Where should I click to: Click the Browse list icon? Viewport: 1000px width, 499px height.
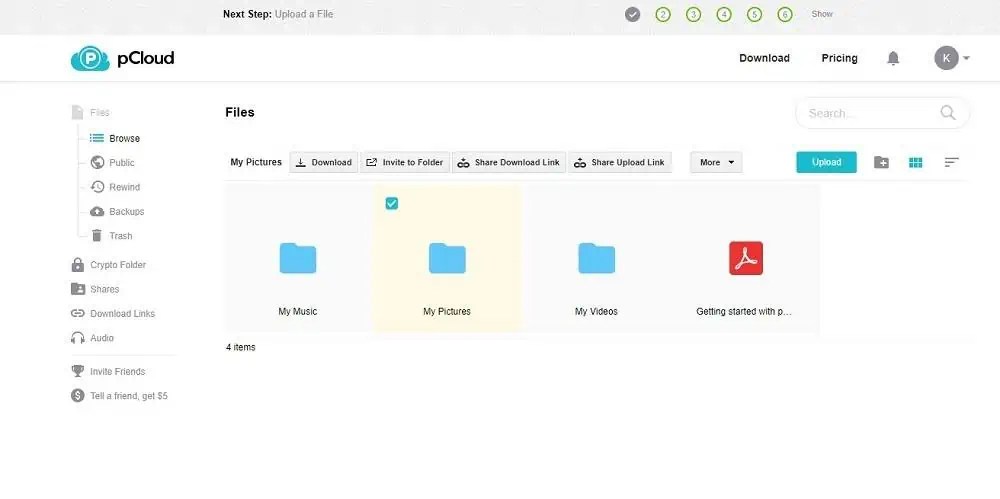(x=96, y=138)
